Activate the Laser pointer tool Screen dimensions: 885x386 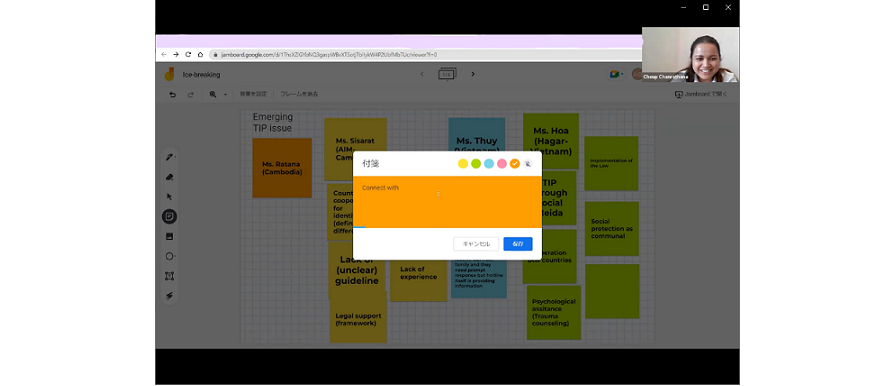(169, 296)
